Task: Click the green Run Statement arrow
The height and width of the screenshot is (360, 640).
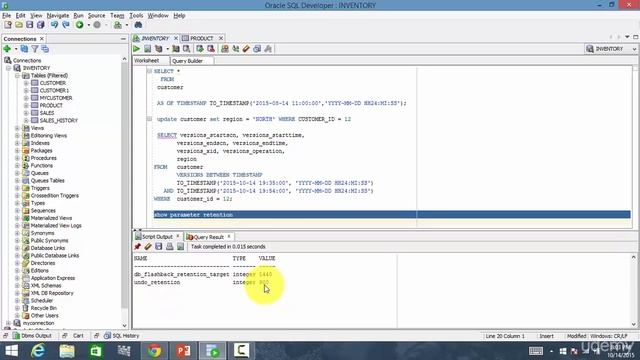Action: click(x=136, y=49)
